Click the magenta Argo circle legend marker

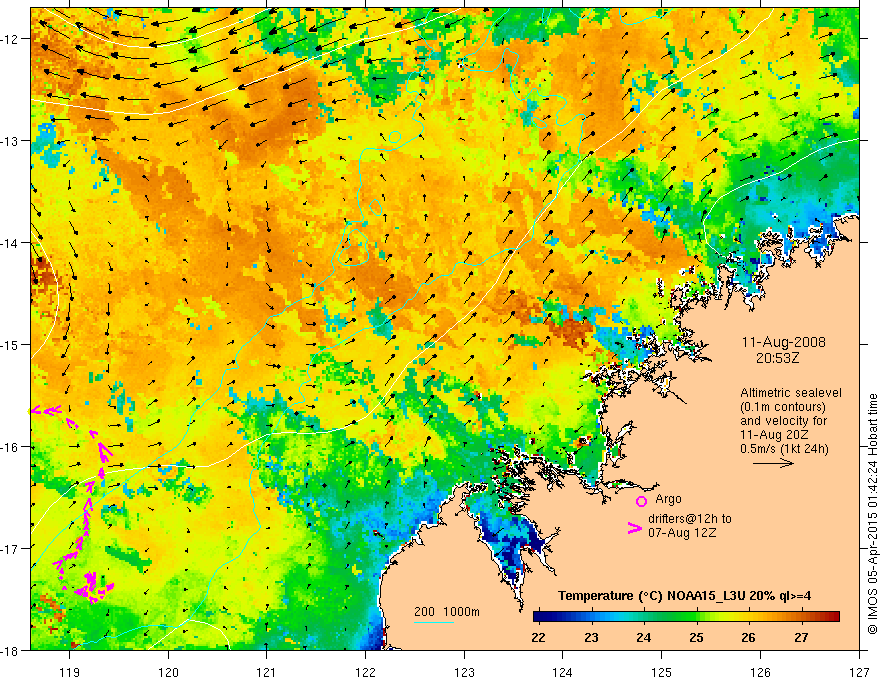(641, 501)
